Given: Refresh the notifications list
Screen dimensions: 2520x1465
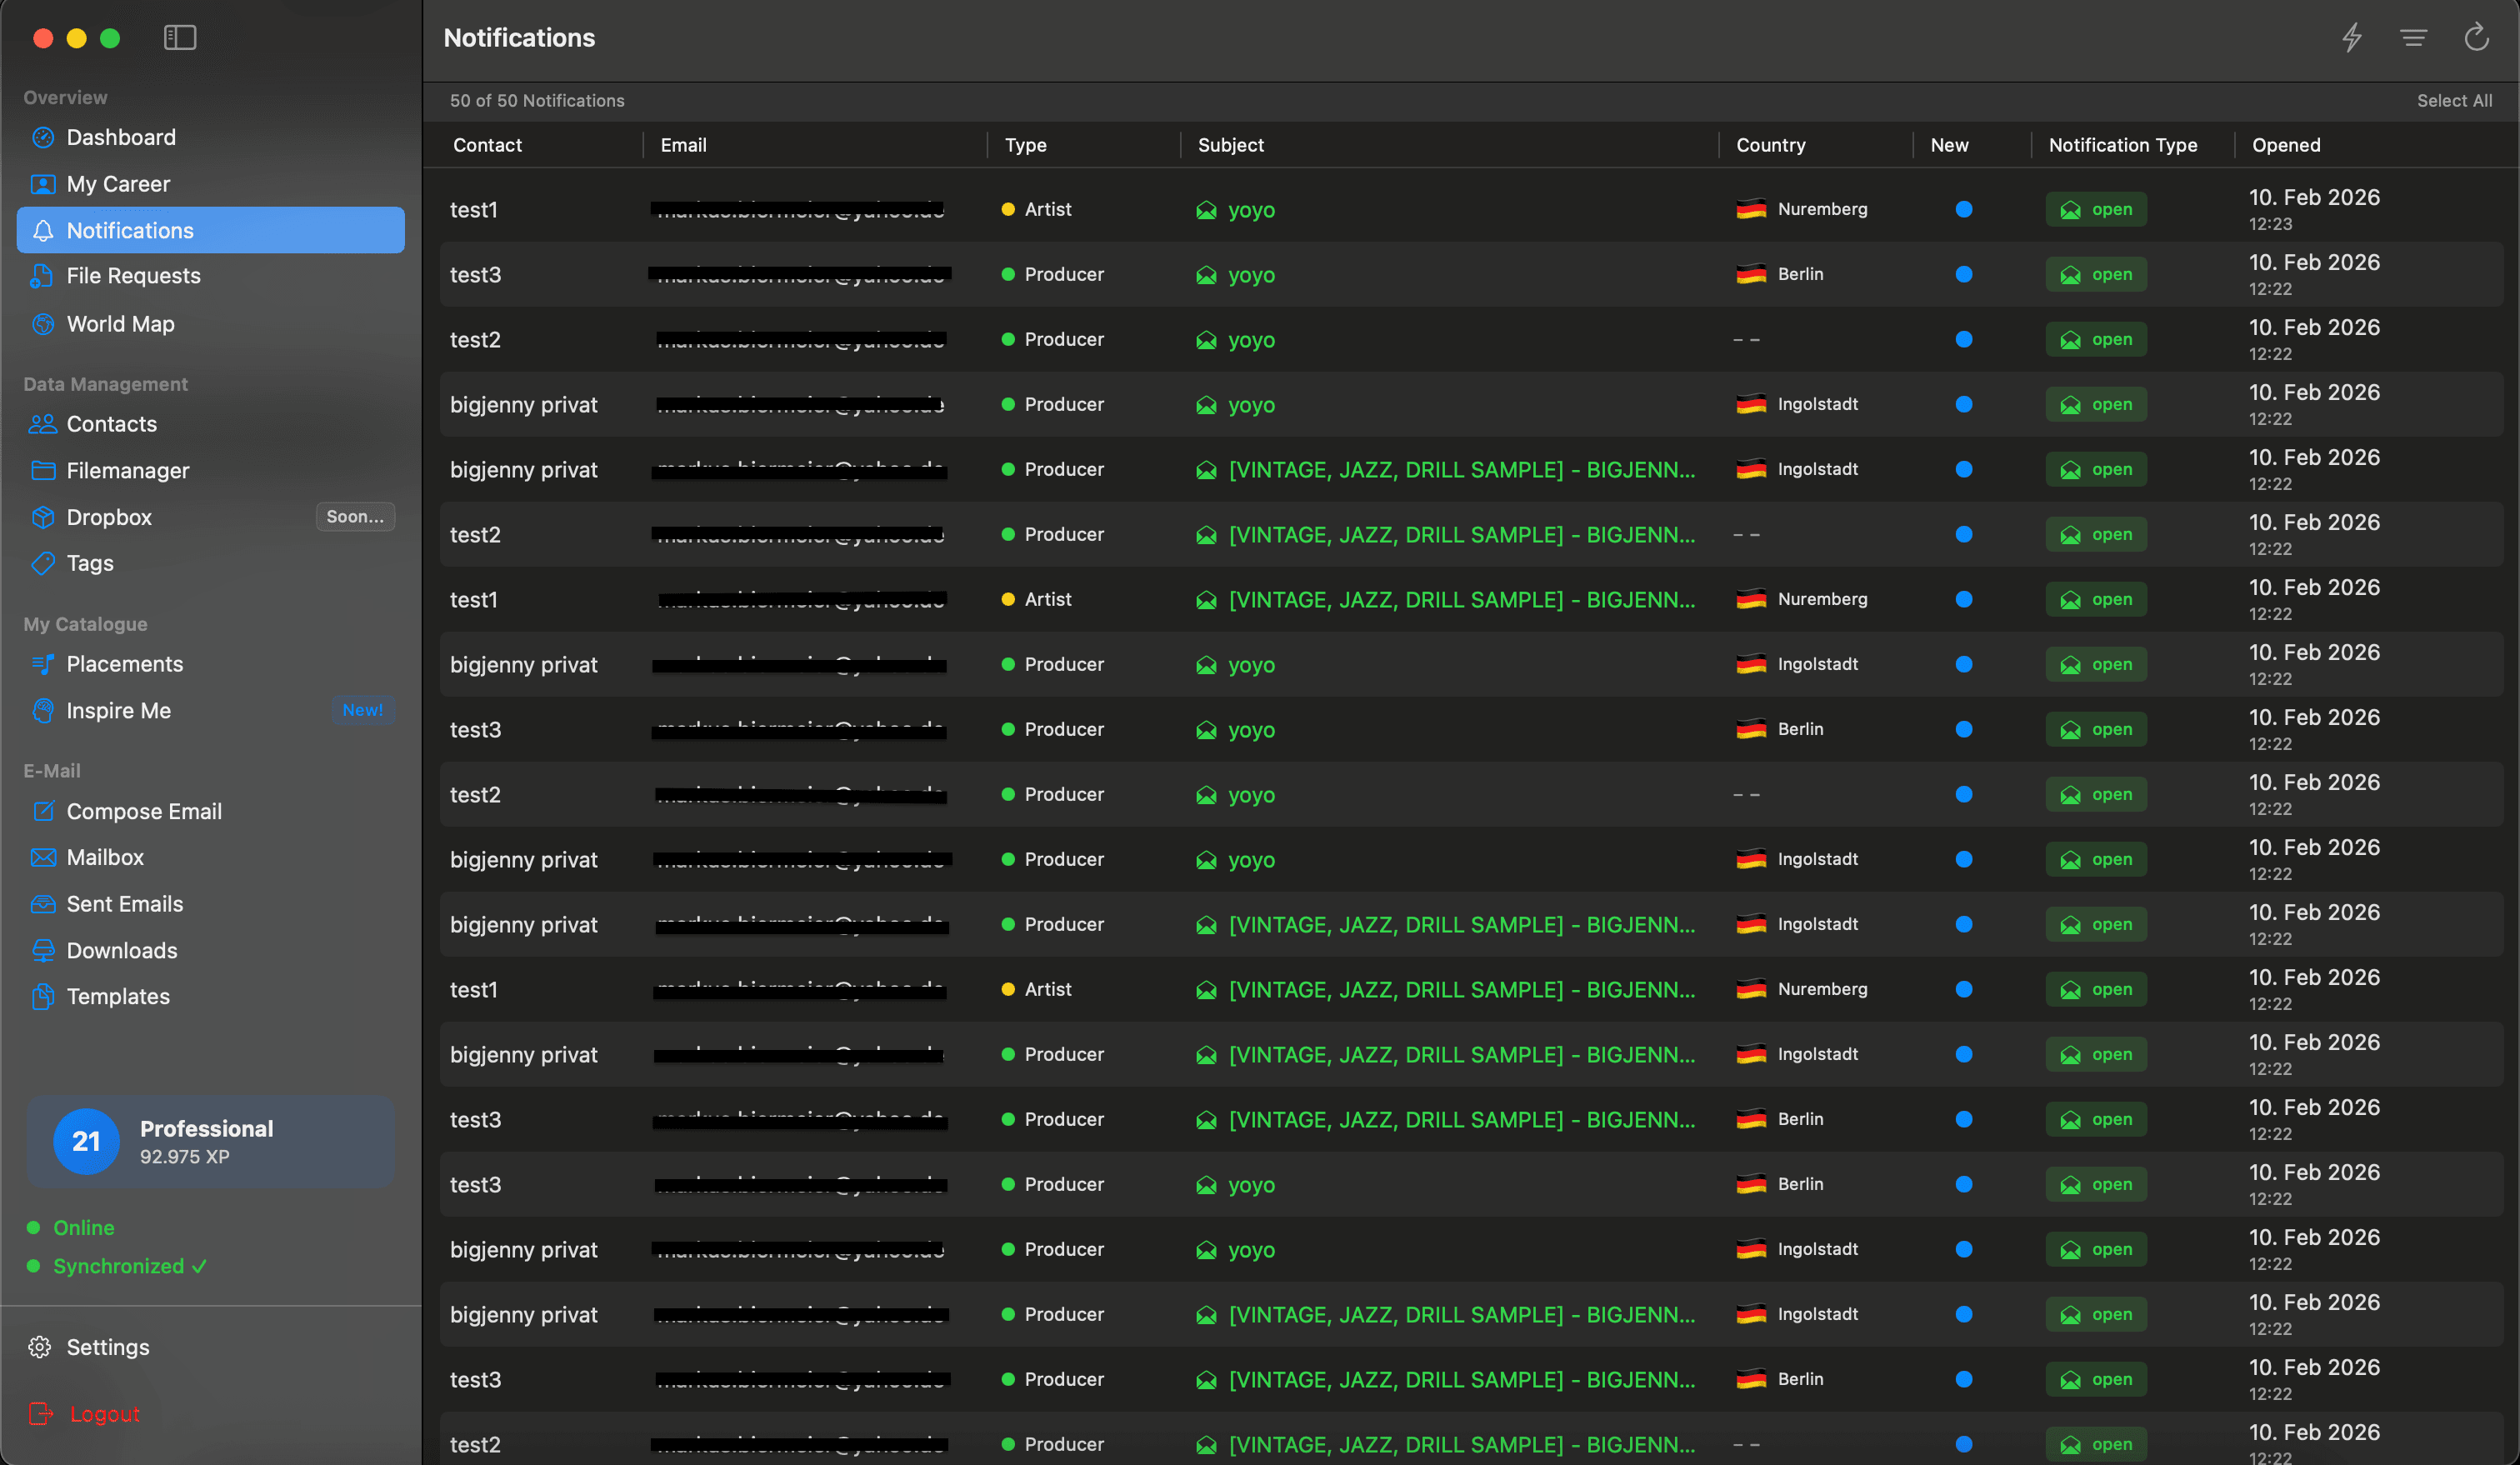Looking at the screenshot, I should [x=2477, y=38].
